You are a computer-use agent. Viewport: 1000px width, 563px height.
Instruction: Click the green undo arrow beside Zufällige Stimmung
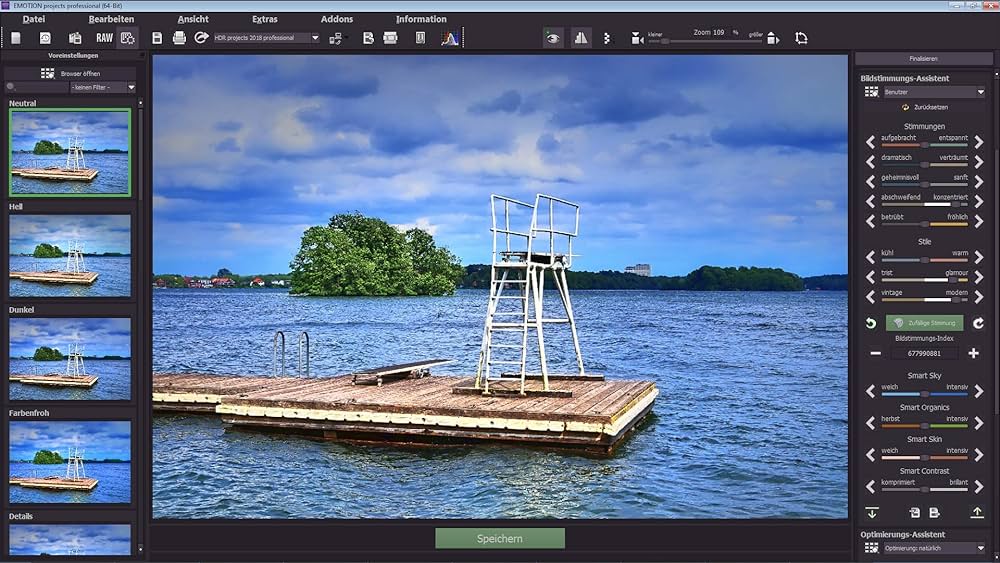[871, 323]
